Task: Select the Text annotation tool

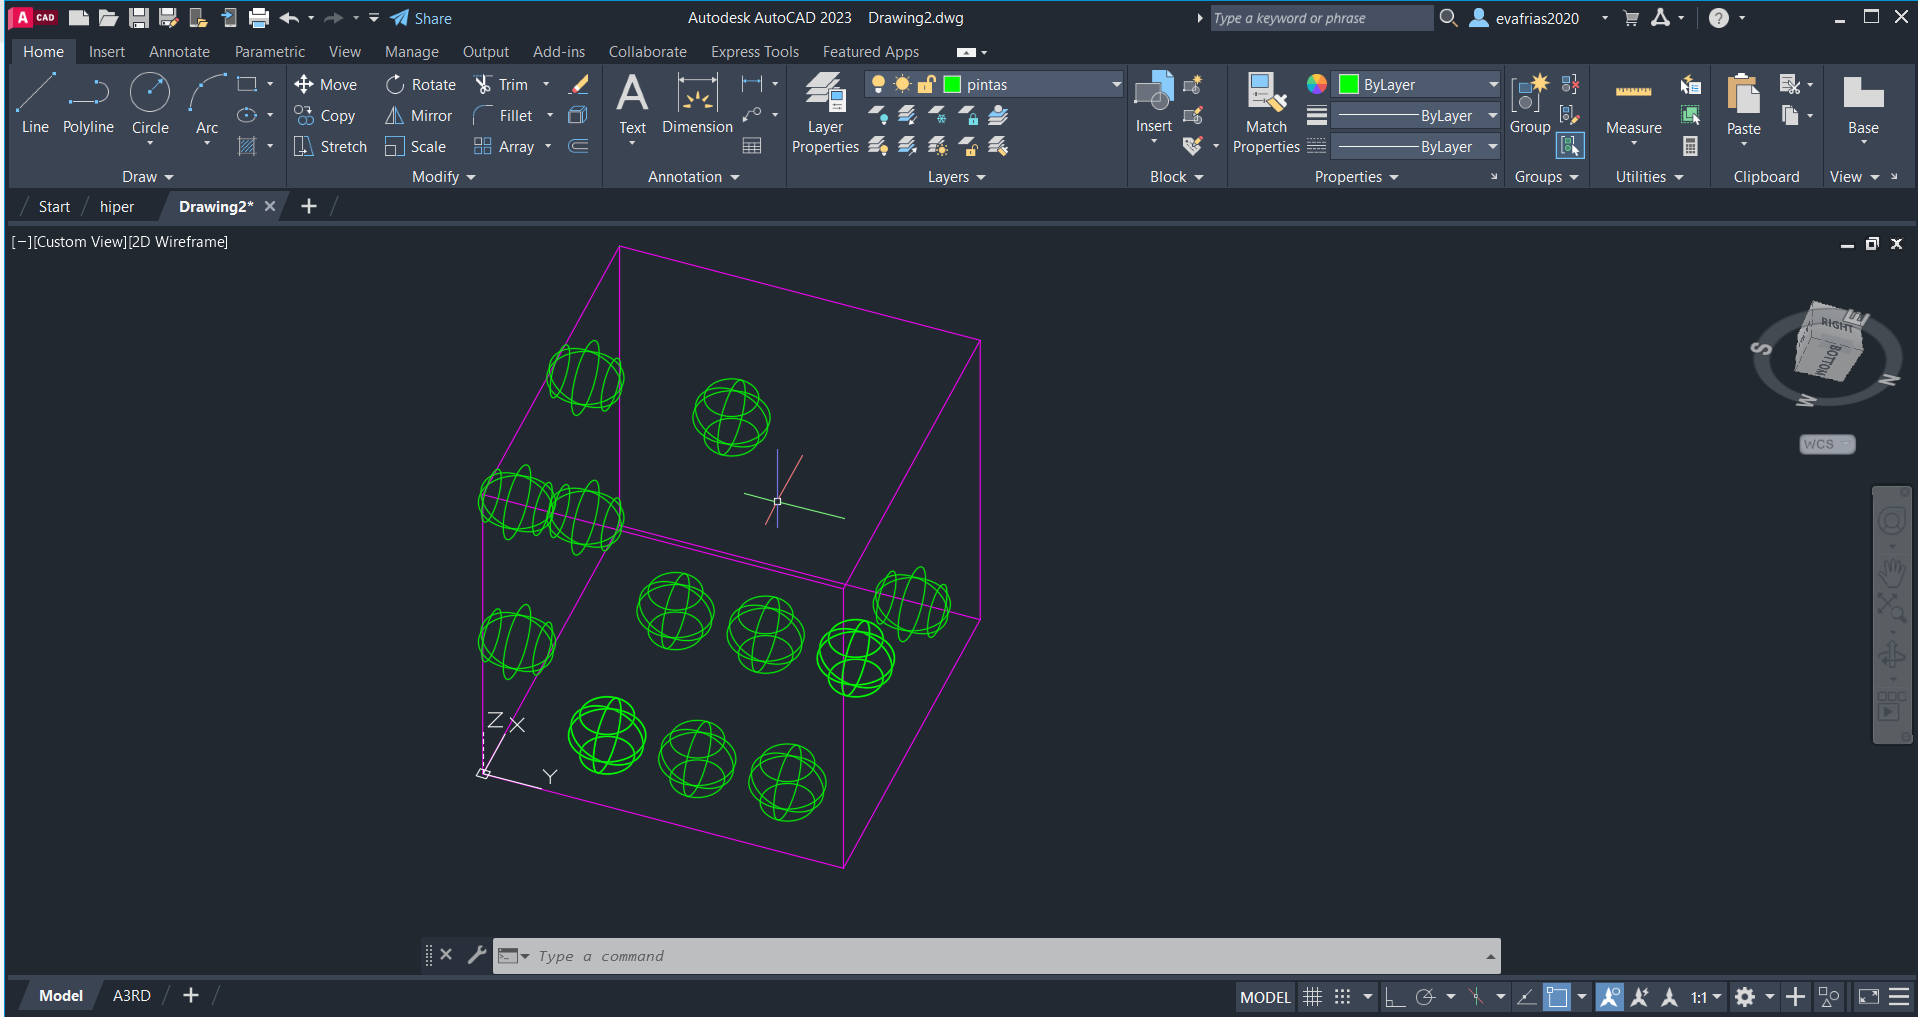Action: click(x=632, y=102)
